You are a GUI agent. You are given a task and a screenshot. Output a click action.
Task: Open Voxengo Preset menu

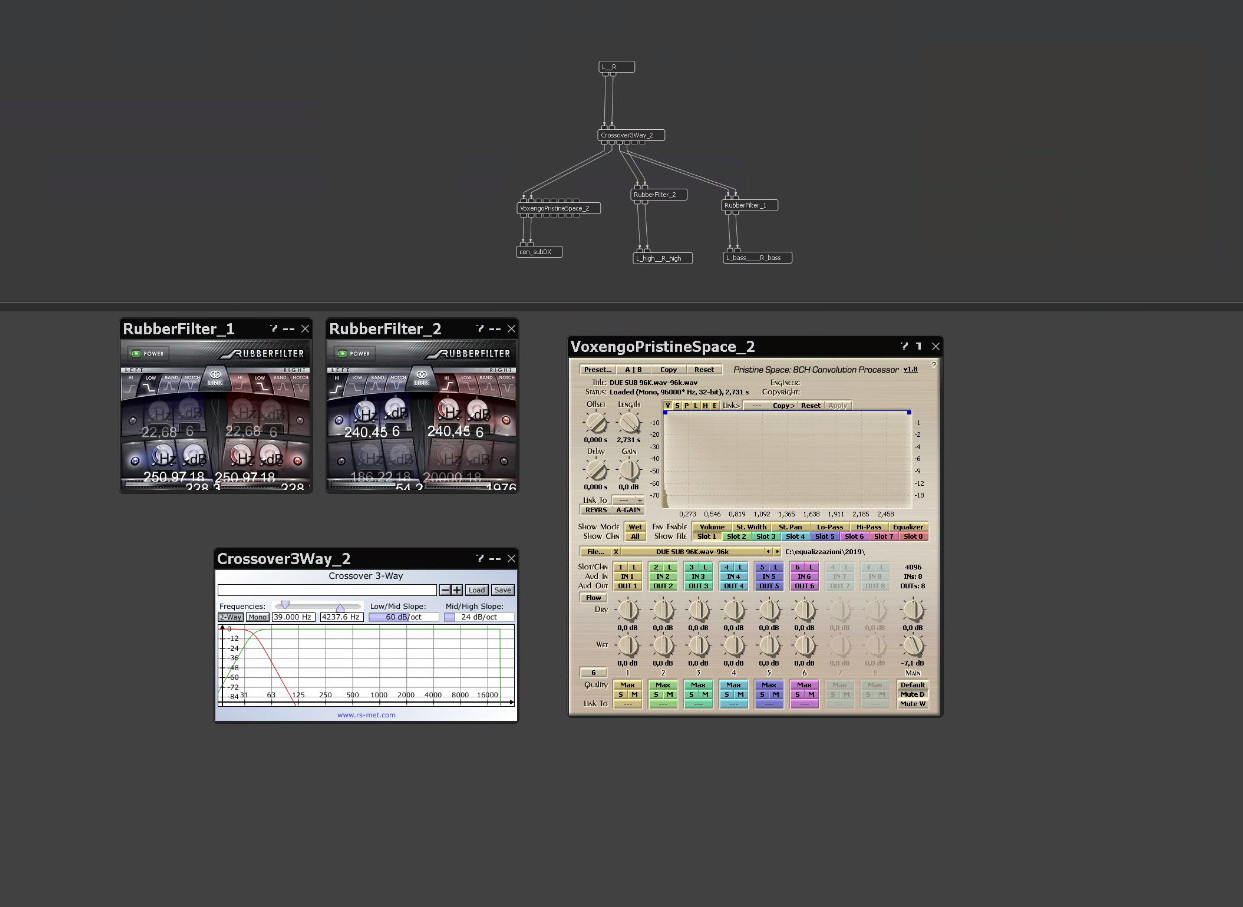598,369
